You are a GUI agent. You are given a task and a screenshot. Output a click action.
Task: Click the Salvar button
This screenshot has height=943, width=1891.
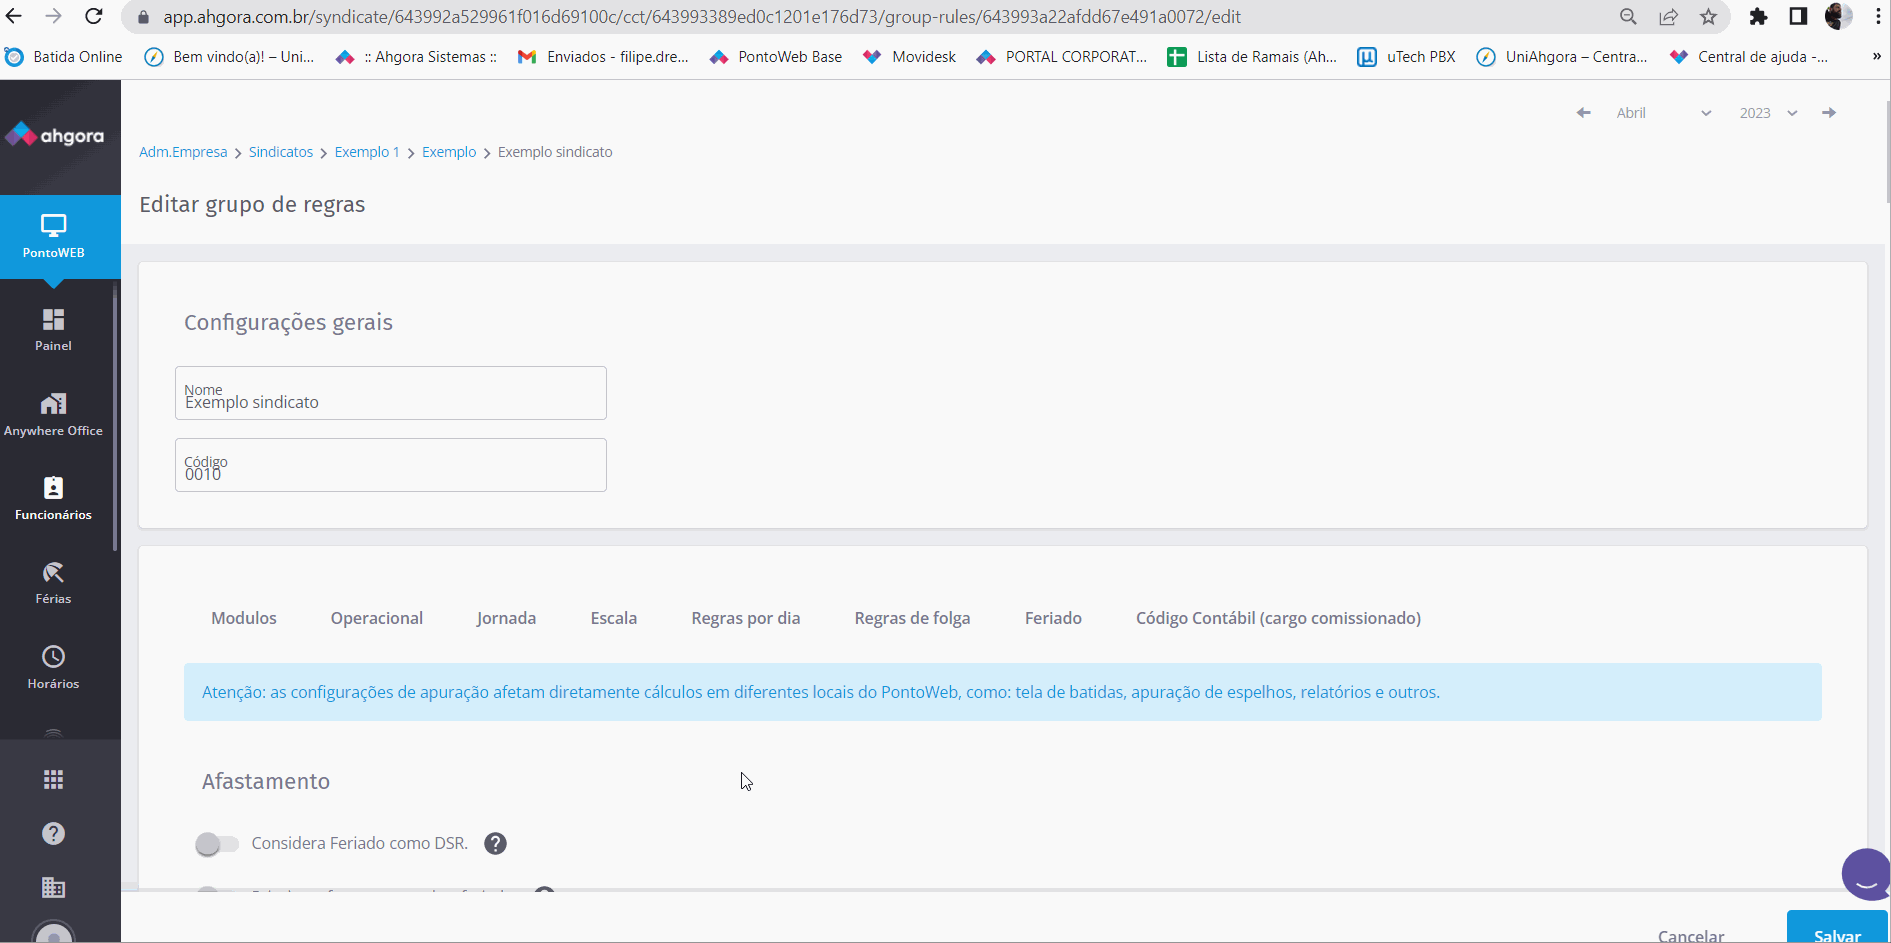coord(1837,928)
